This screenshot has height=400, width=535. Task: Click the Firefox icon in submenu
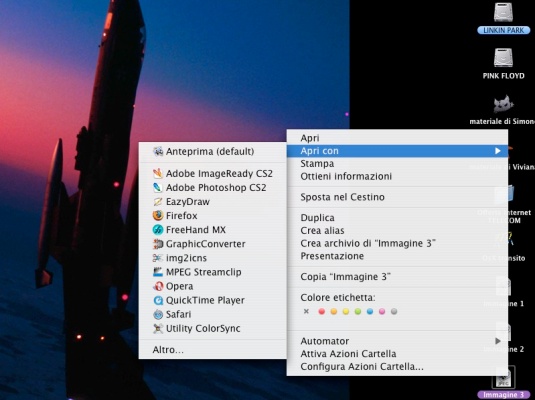tap(158, 216)
